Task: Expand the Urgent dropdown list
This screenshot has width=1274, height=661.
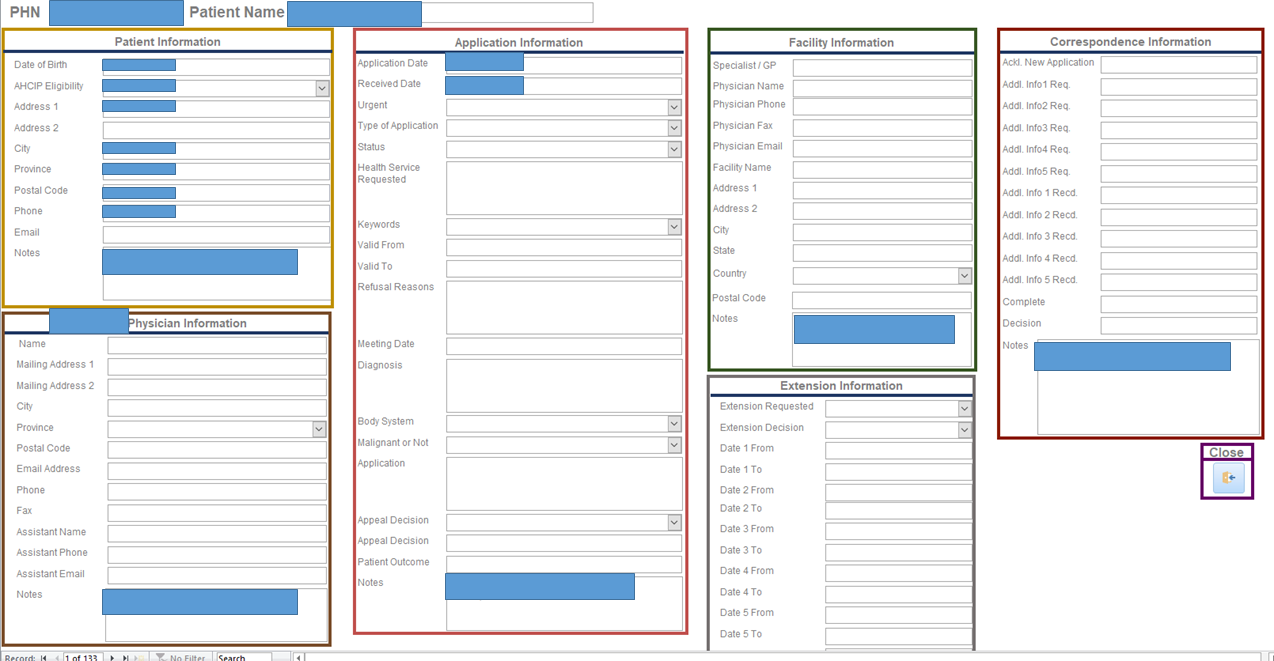Action: pos(674,107)
